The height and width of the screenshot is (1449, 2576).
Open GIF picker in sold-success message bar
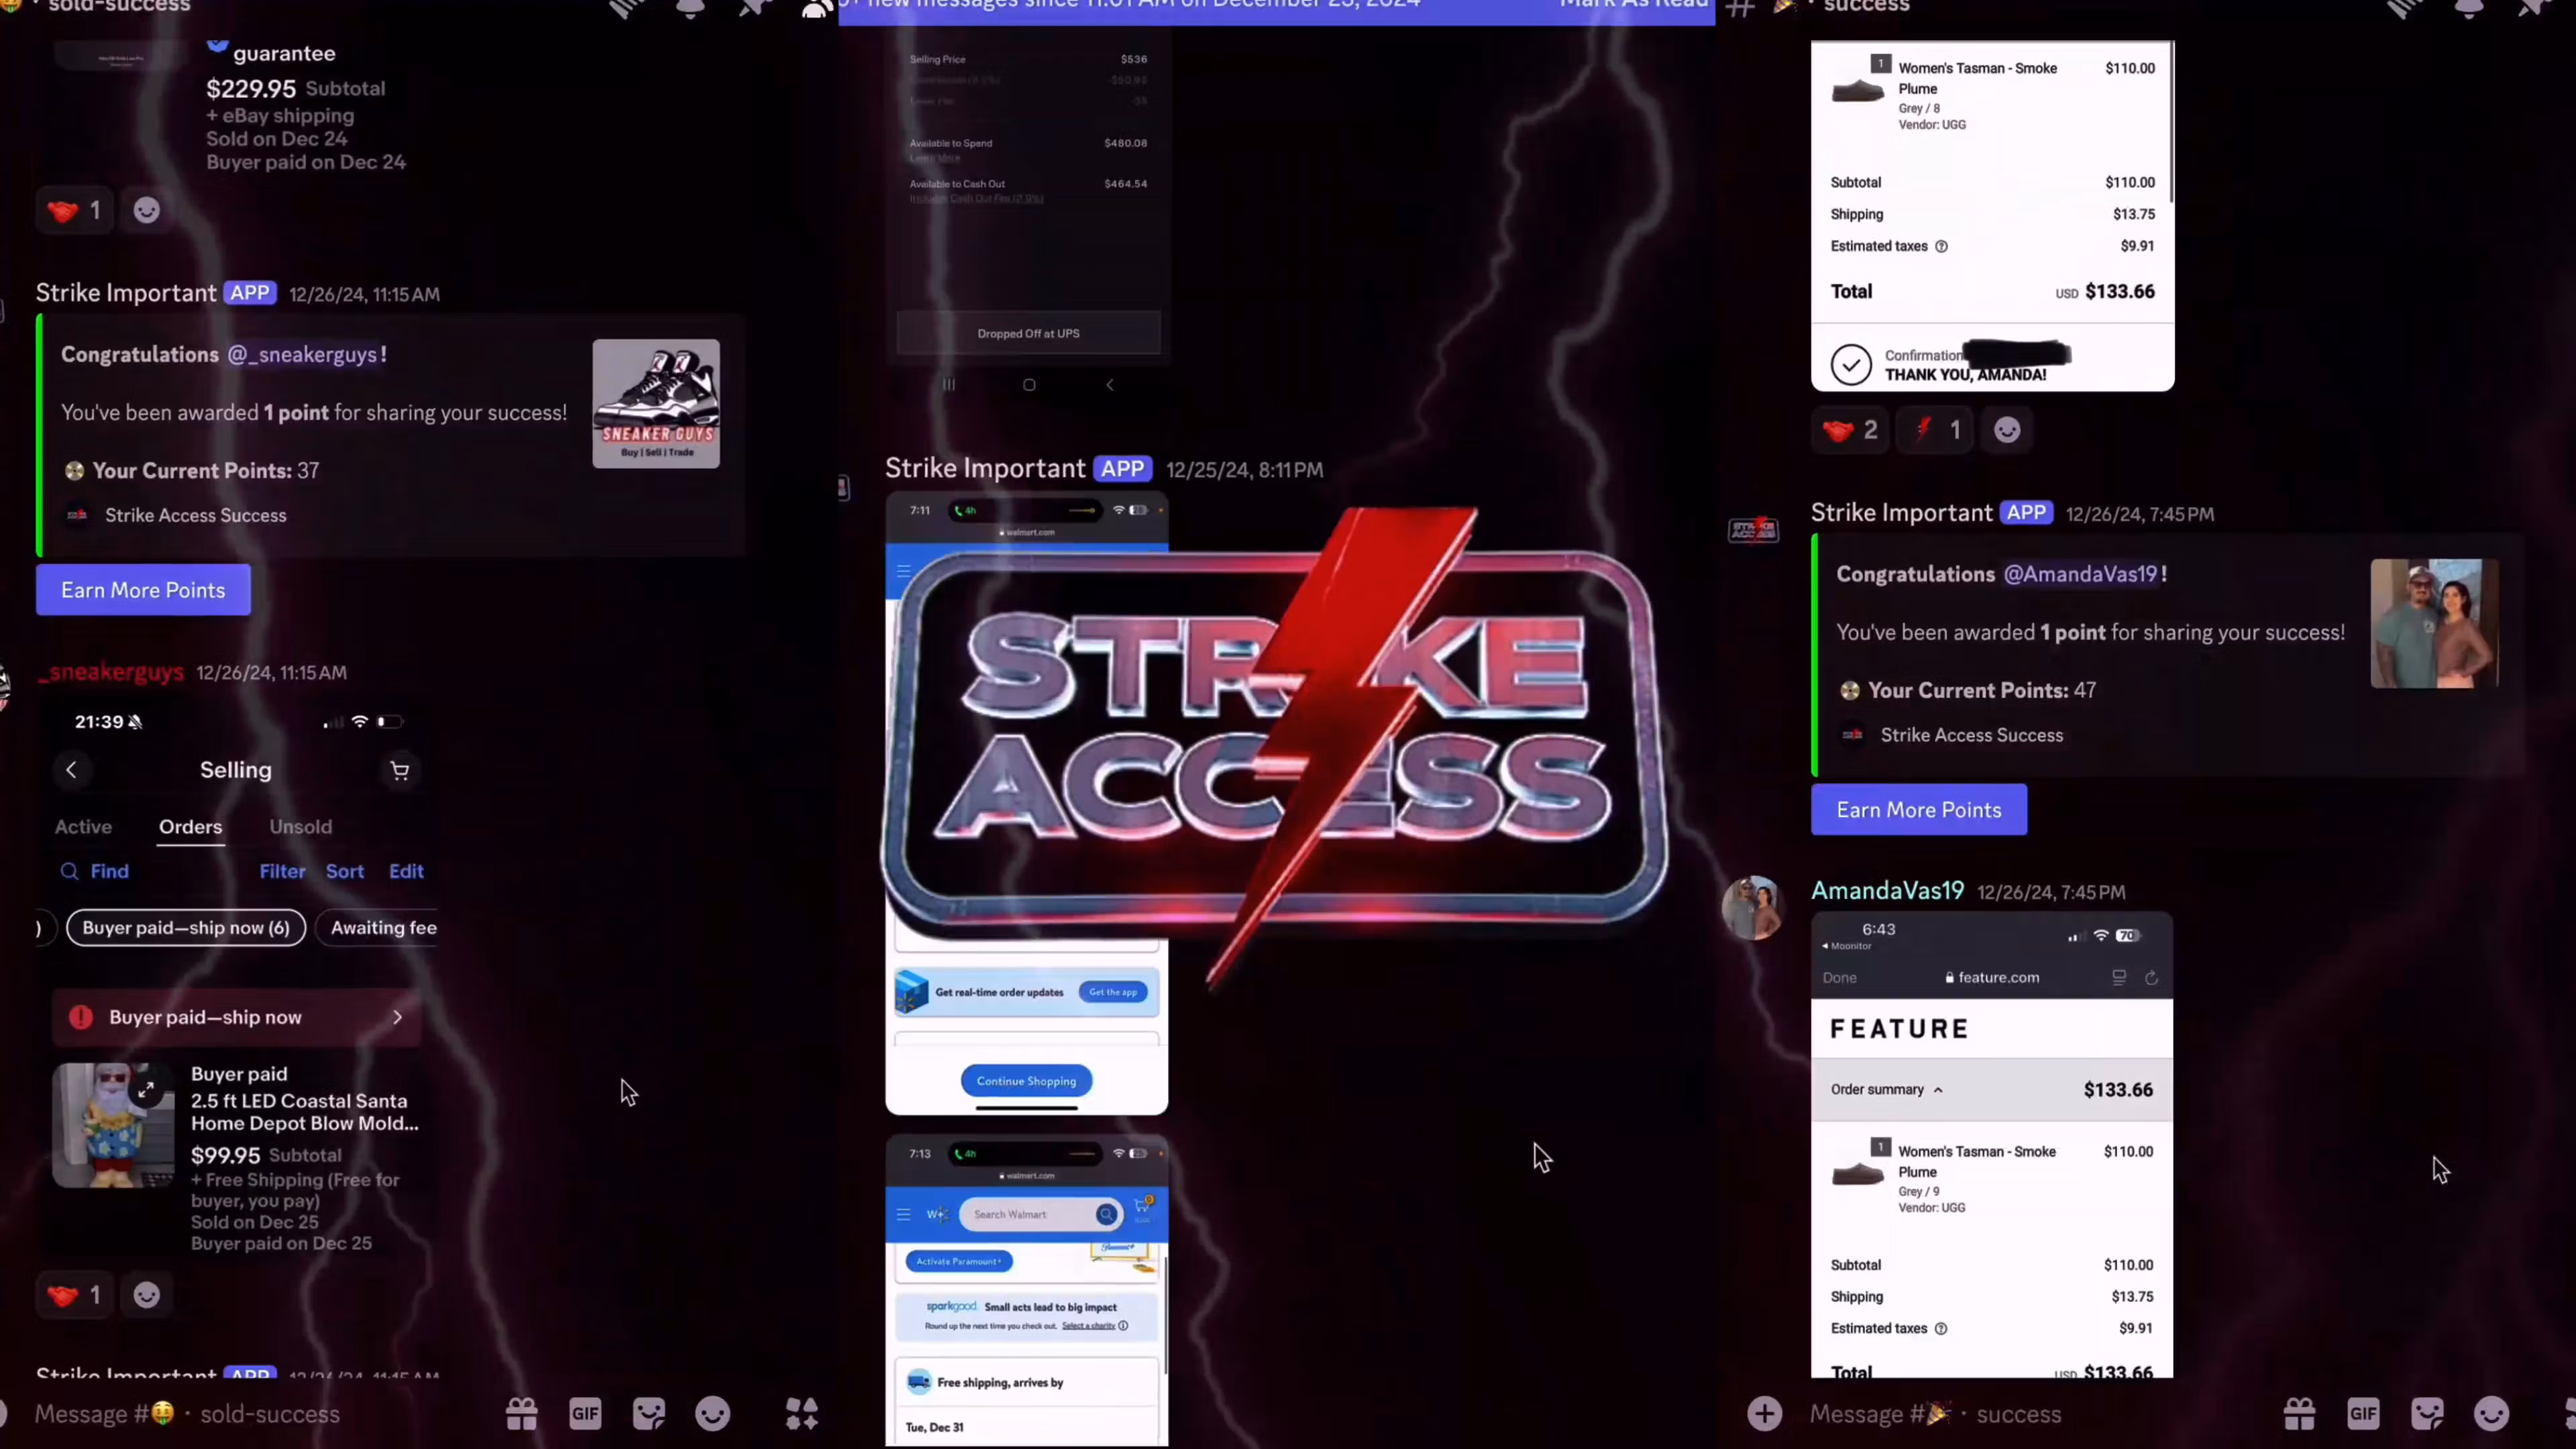point(585,1413)
